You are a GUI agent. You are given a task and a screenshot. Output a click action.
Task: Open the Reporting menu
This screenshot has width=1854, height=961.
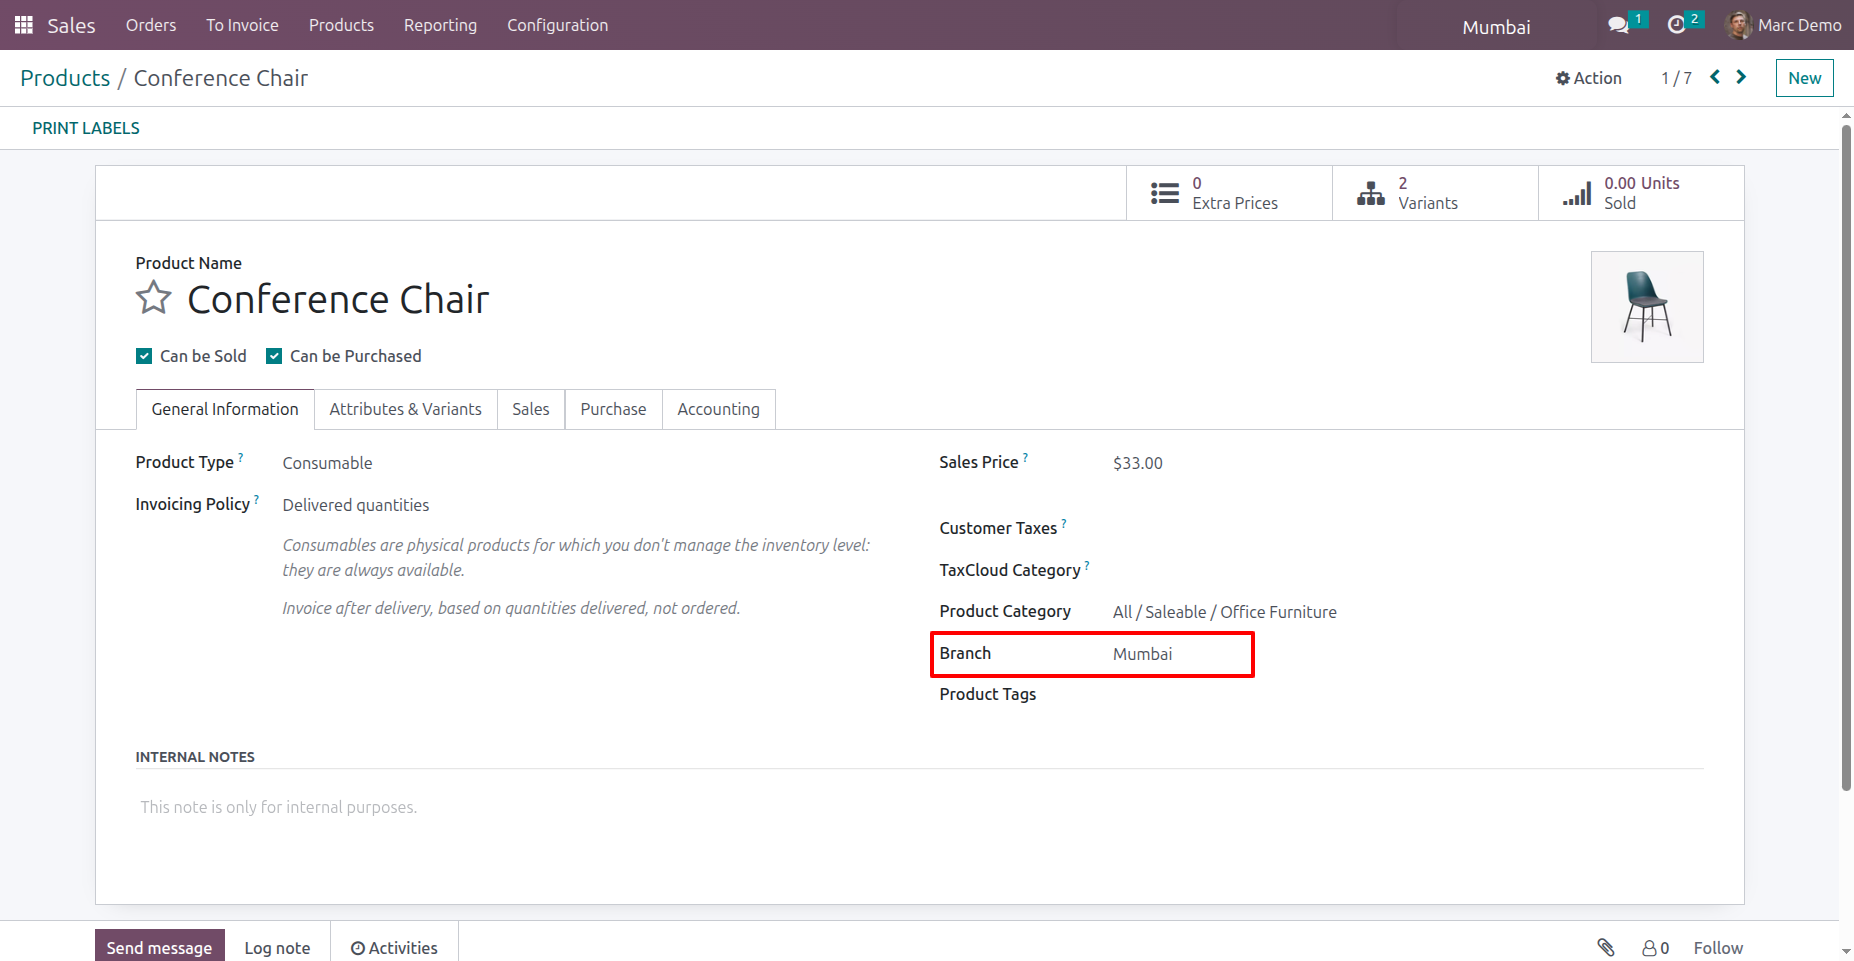click(x=440, y=25)
